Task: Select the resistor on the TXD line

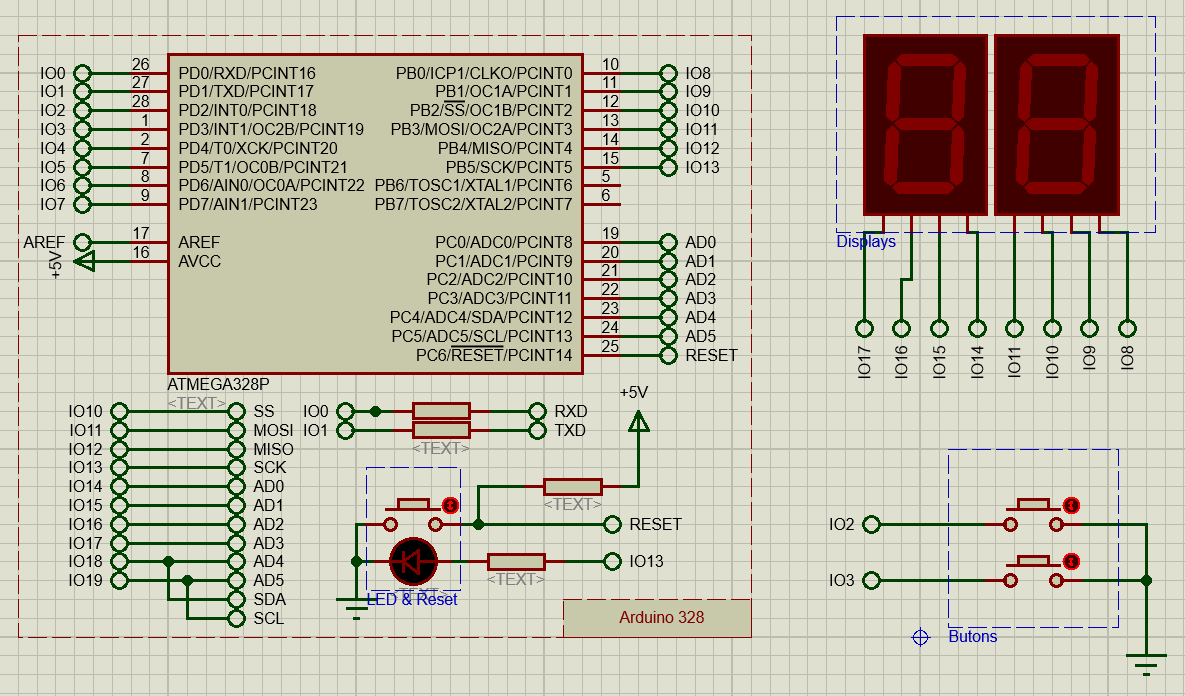Action: click(x=441, y=430)
